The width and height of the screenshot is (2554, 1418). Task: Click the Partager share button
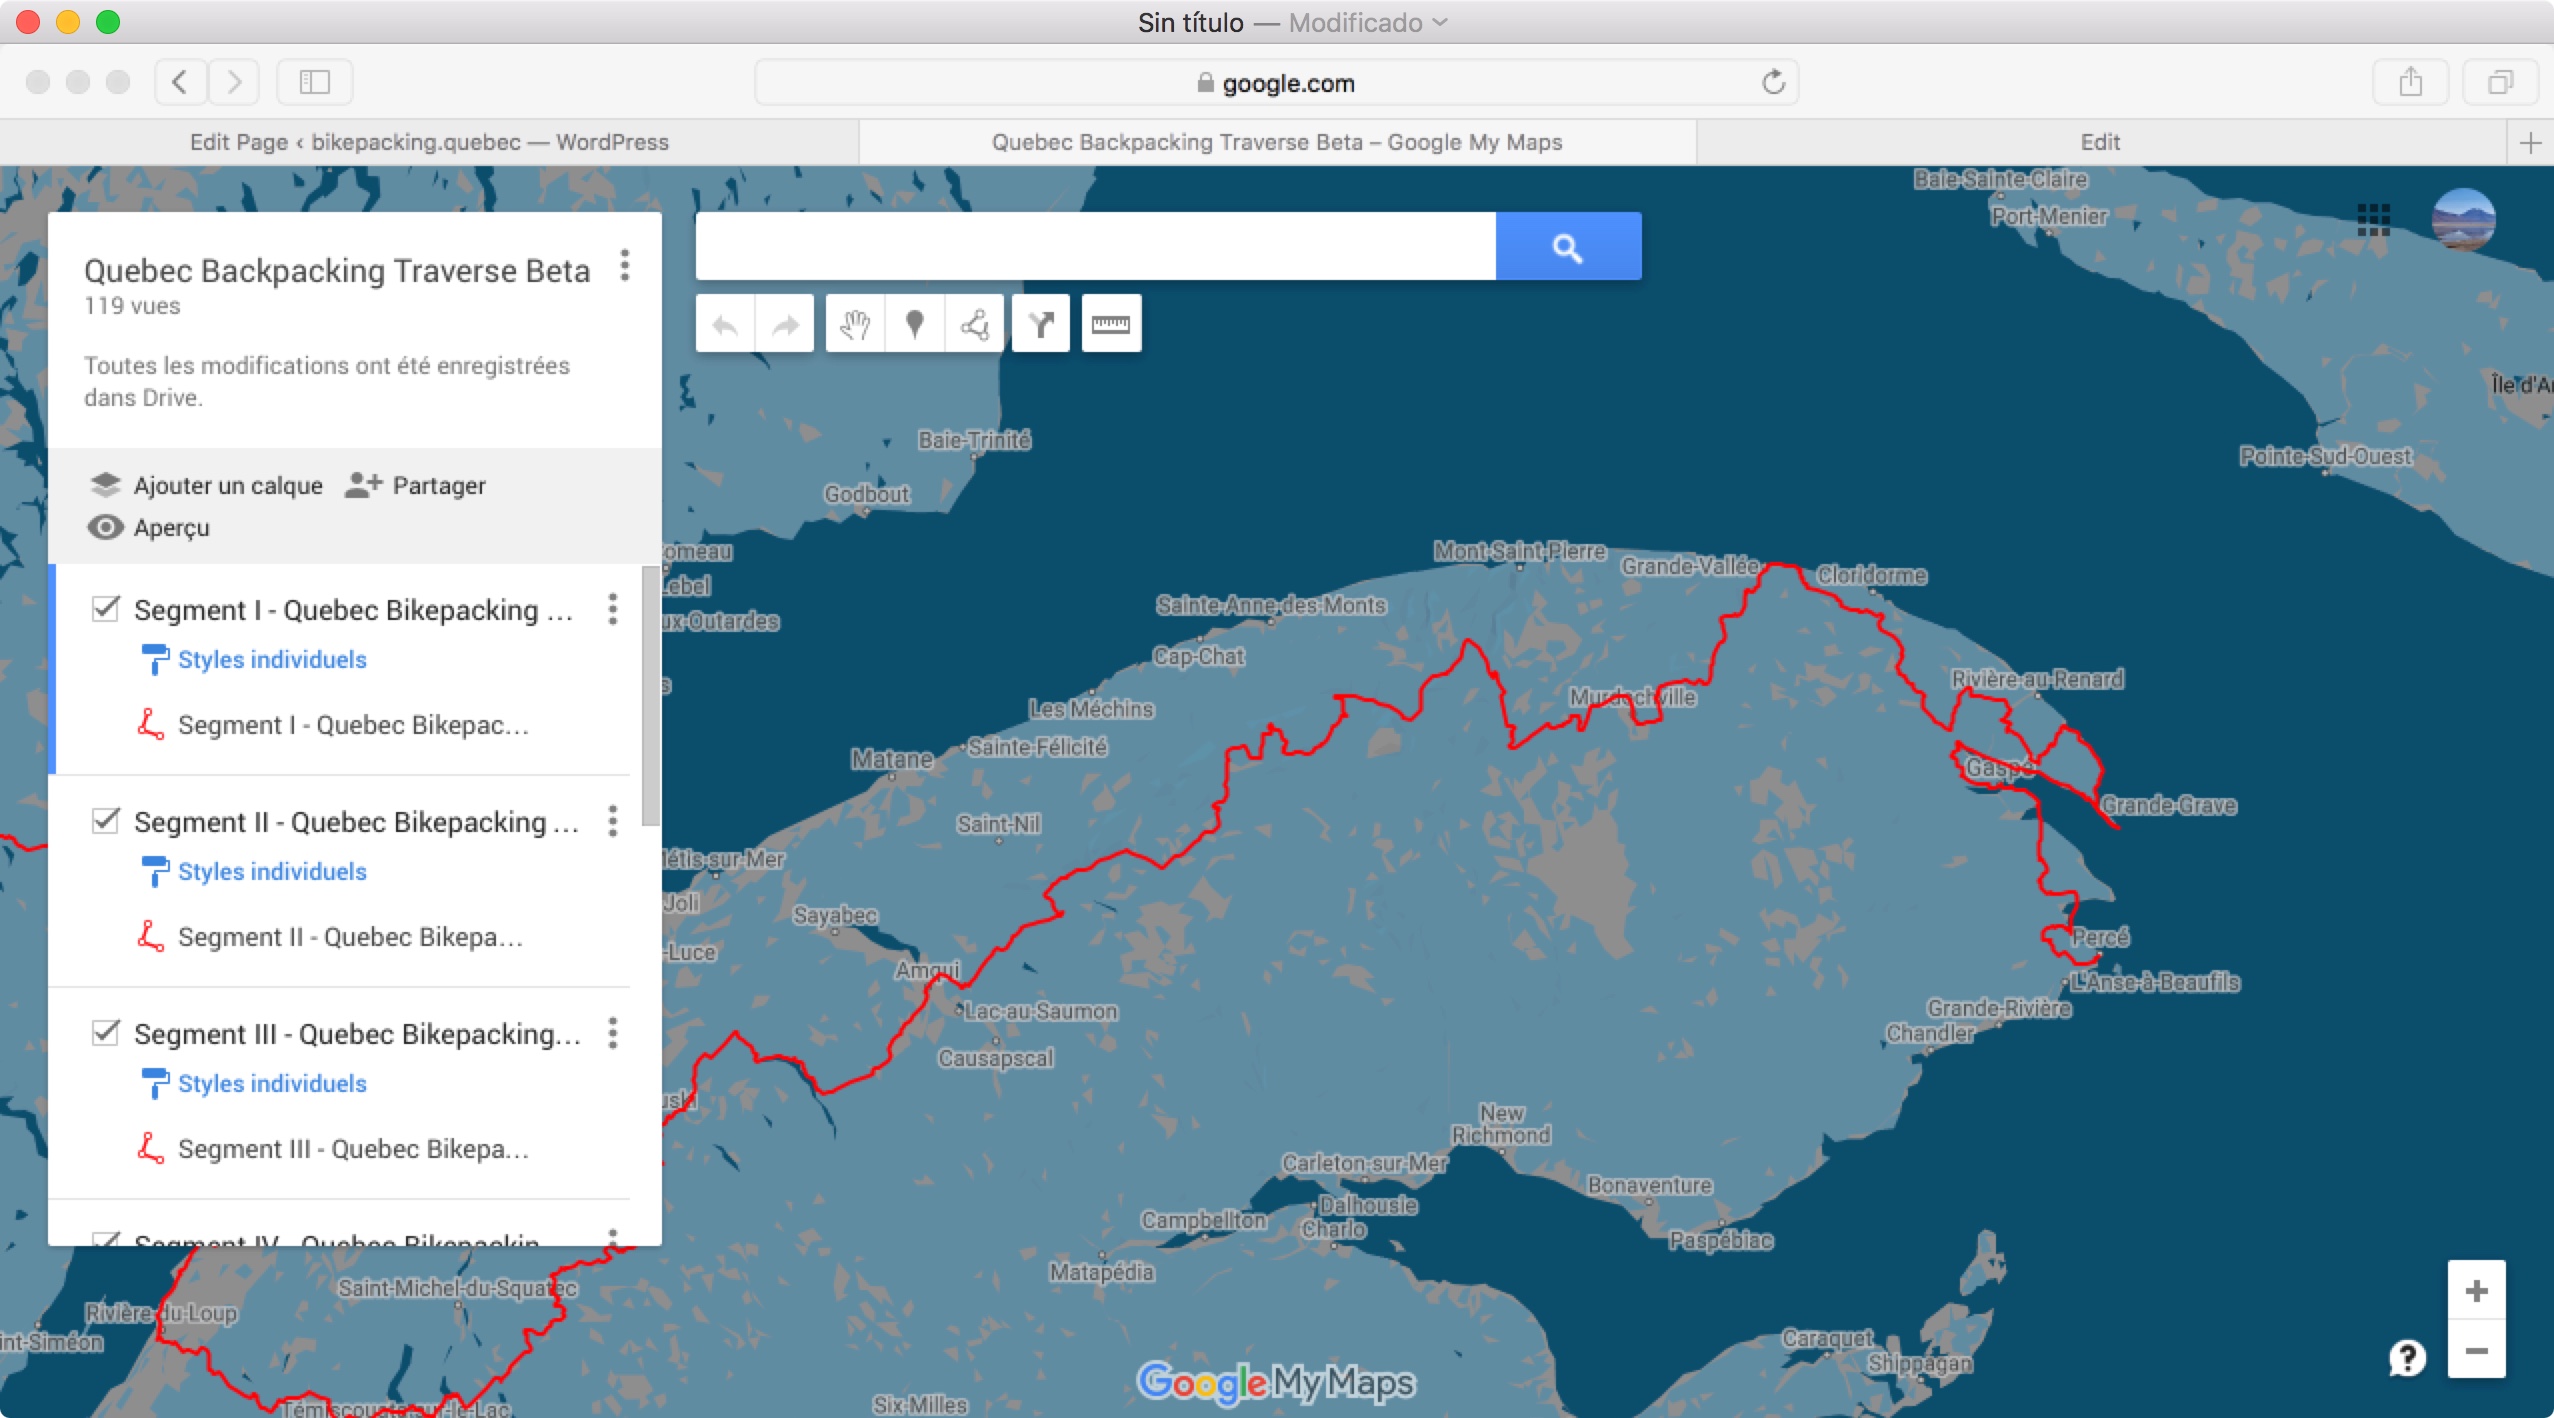415,485
